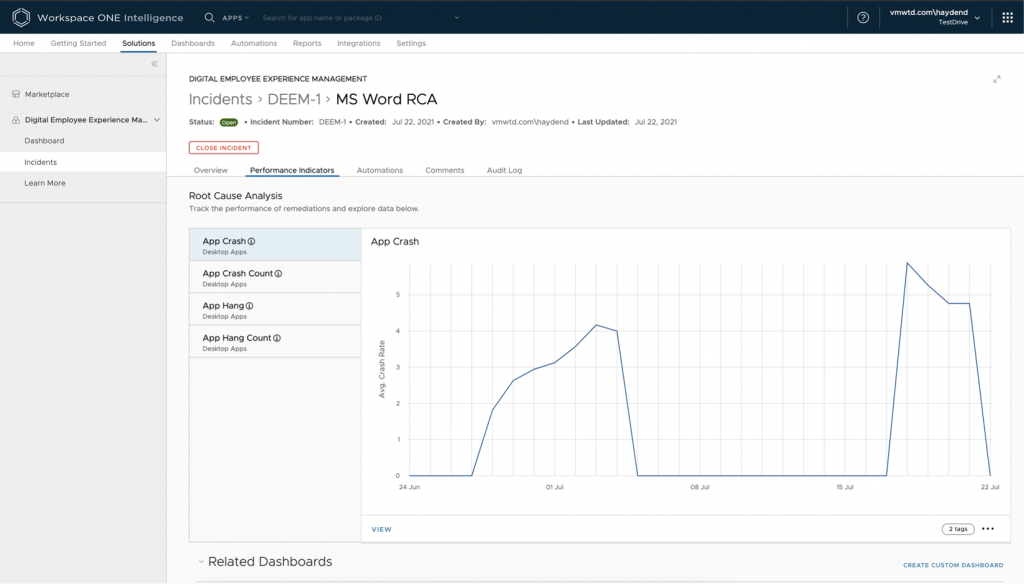This screenshot has width=1024, height=586.
Task: Open the Dashboards top navigation item
Action: pyautogui.click(x=193, y=43)
